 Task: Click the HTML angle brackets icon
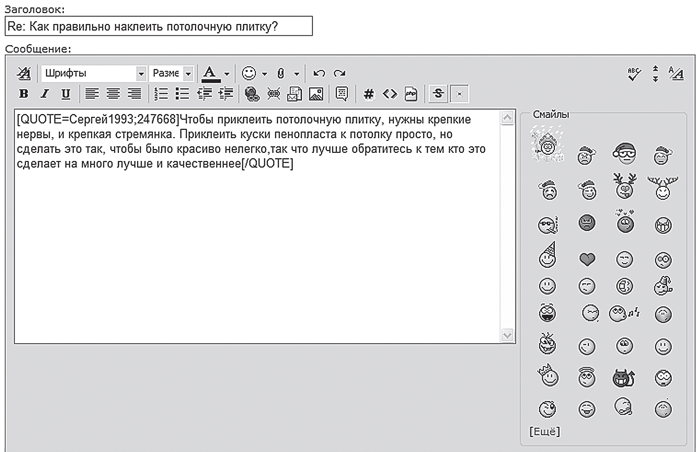(390, 94)
